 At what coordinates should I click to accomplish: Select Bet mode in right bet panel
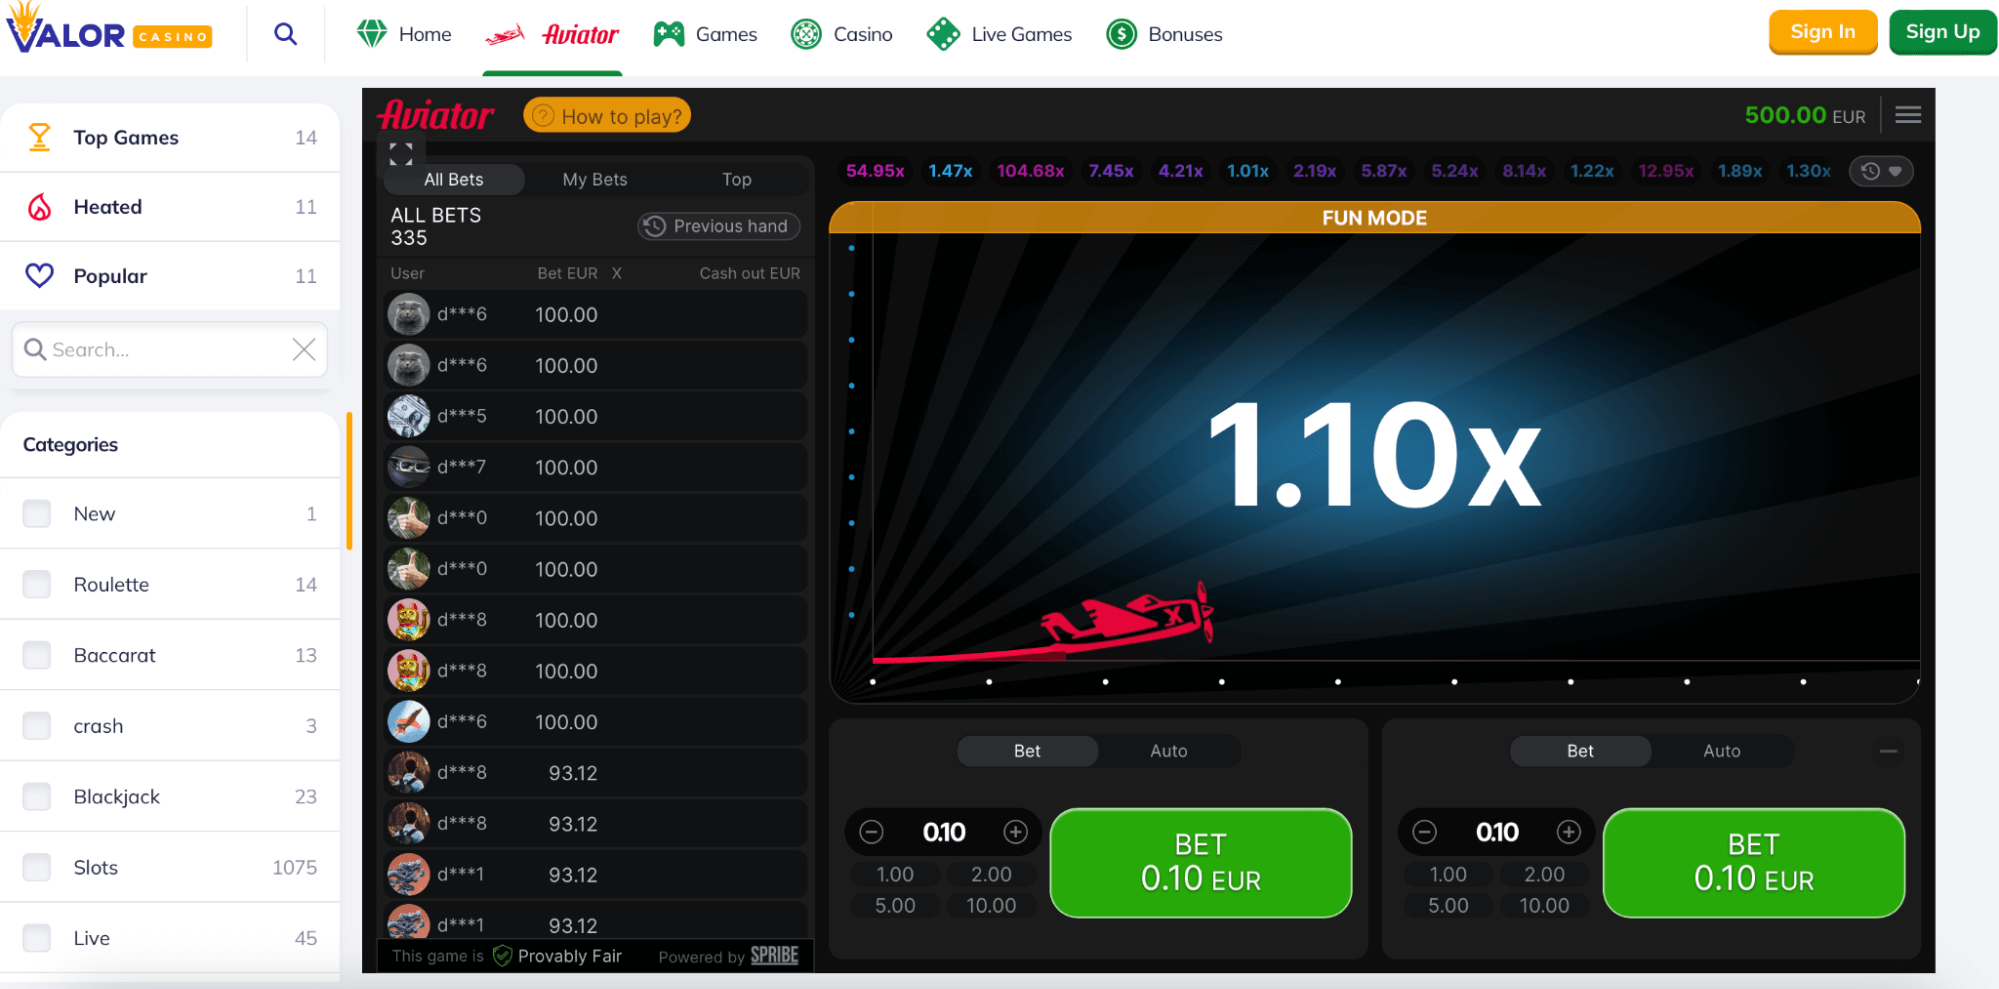(x=1580, y=751)
